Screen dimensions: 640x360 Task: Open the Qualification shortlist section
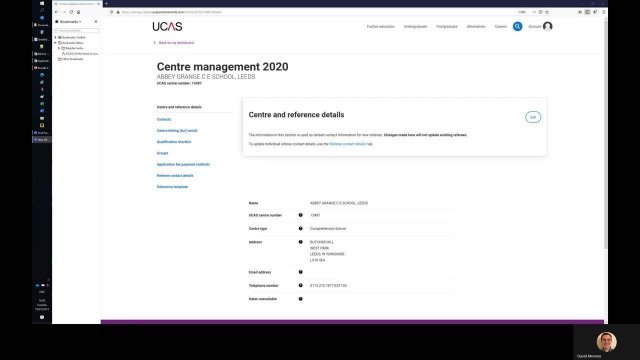point(174,142)
